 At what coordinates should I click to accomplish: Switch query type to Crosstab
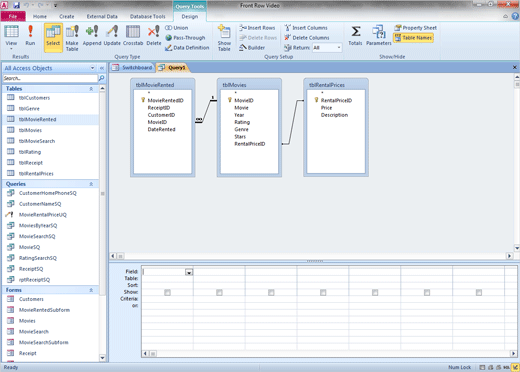click(x=133, y=36)
